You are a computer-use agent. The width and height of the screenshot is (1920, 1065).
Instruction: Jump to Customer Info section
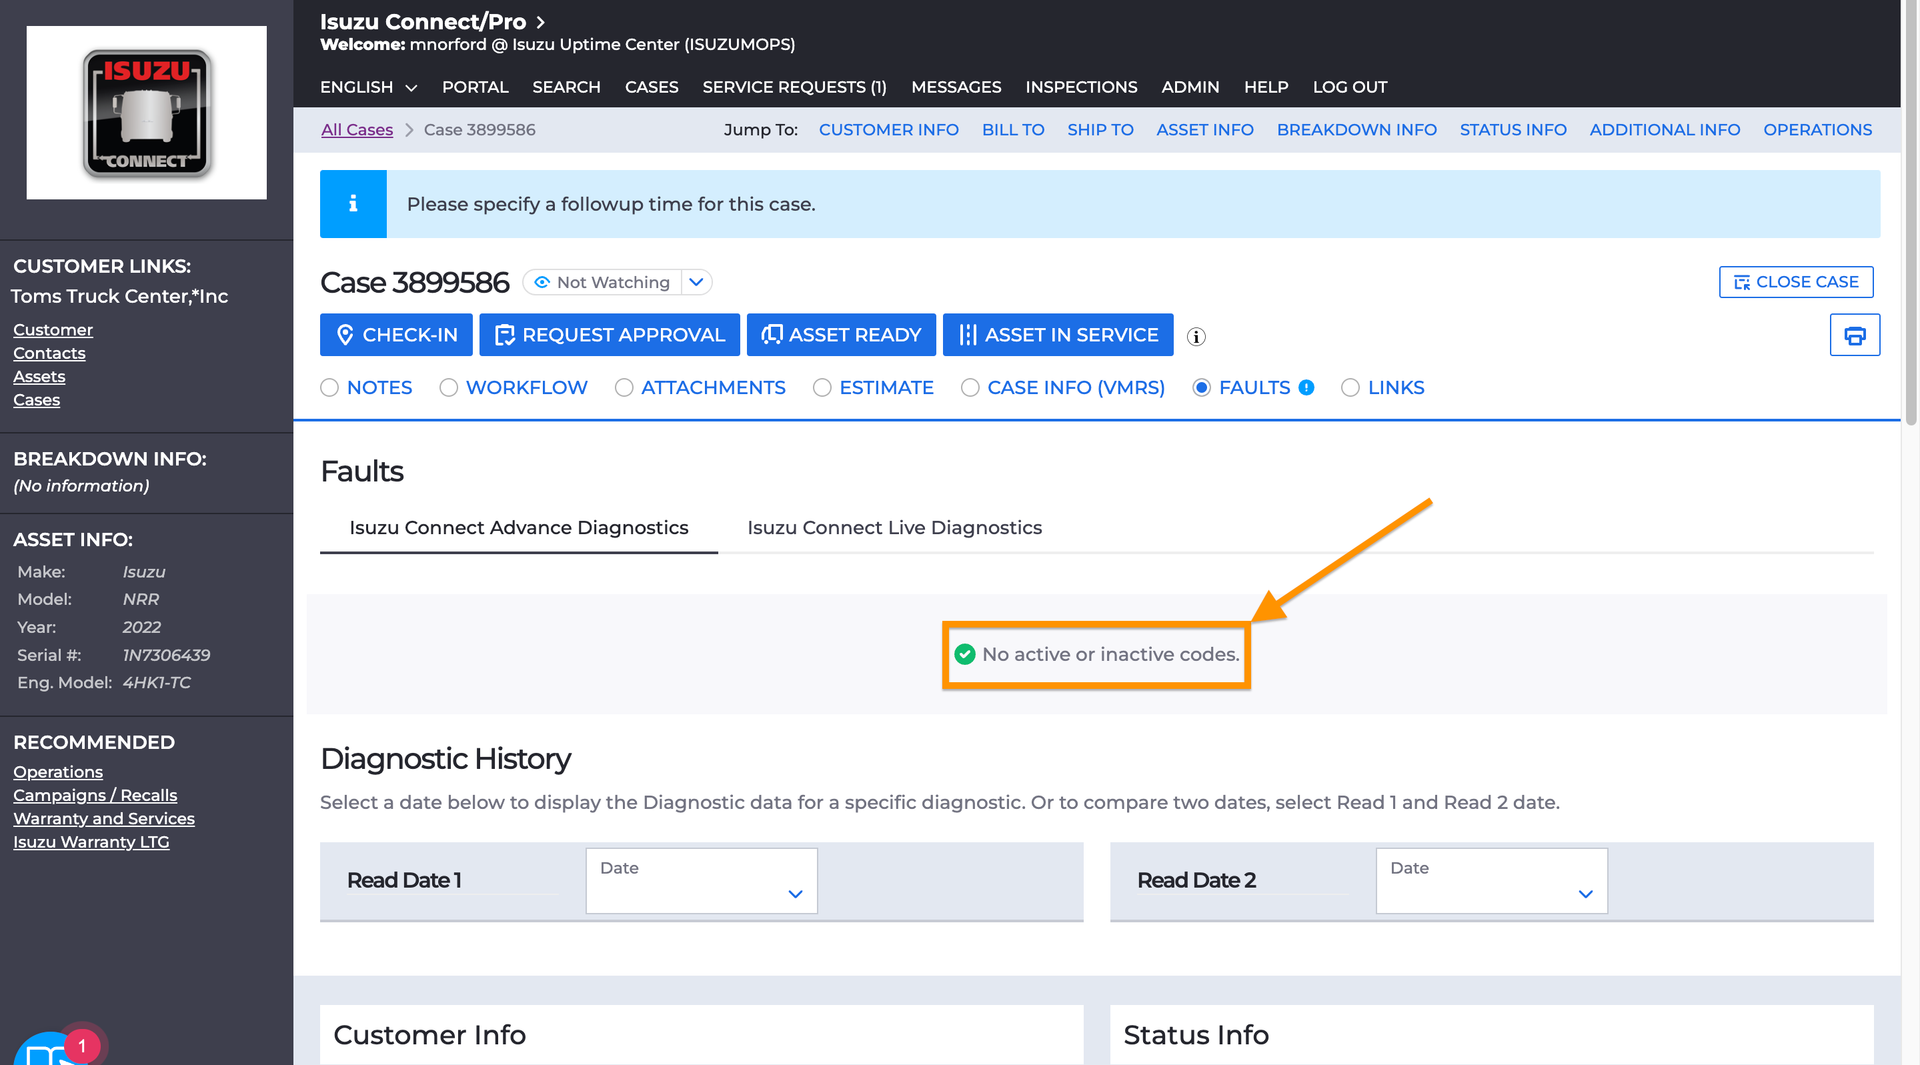click(x=888, y=130)
